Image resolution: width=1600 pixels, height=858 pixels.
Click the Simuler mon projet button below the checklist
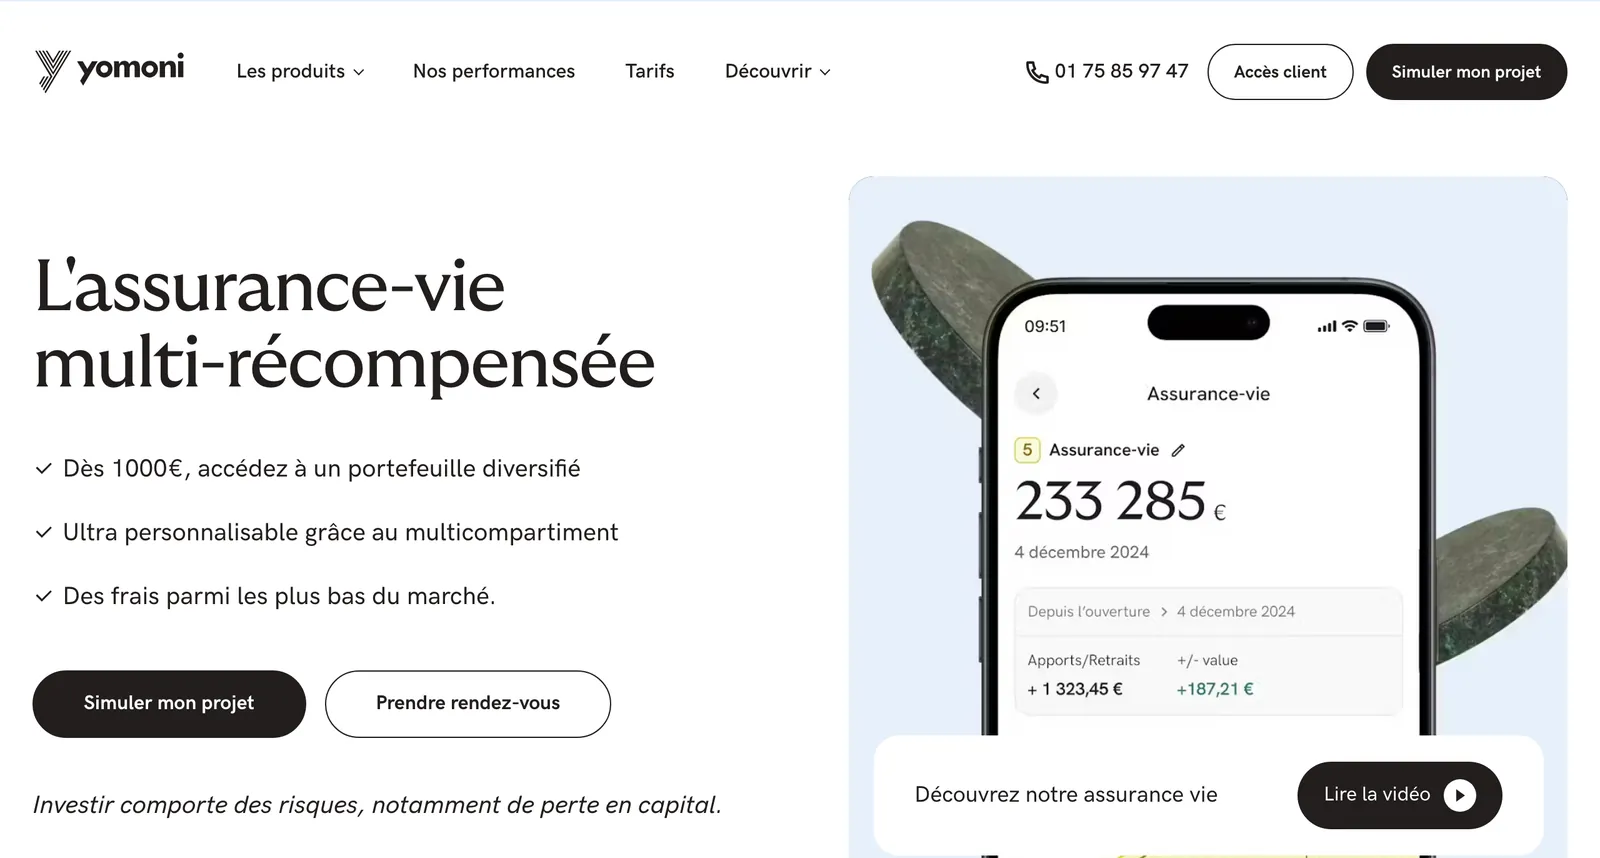point(169,704)
